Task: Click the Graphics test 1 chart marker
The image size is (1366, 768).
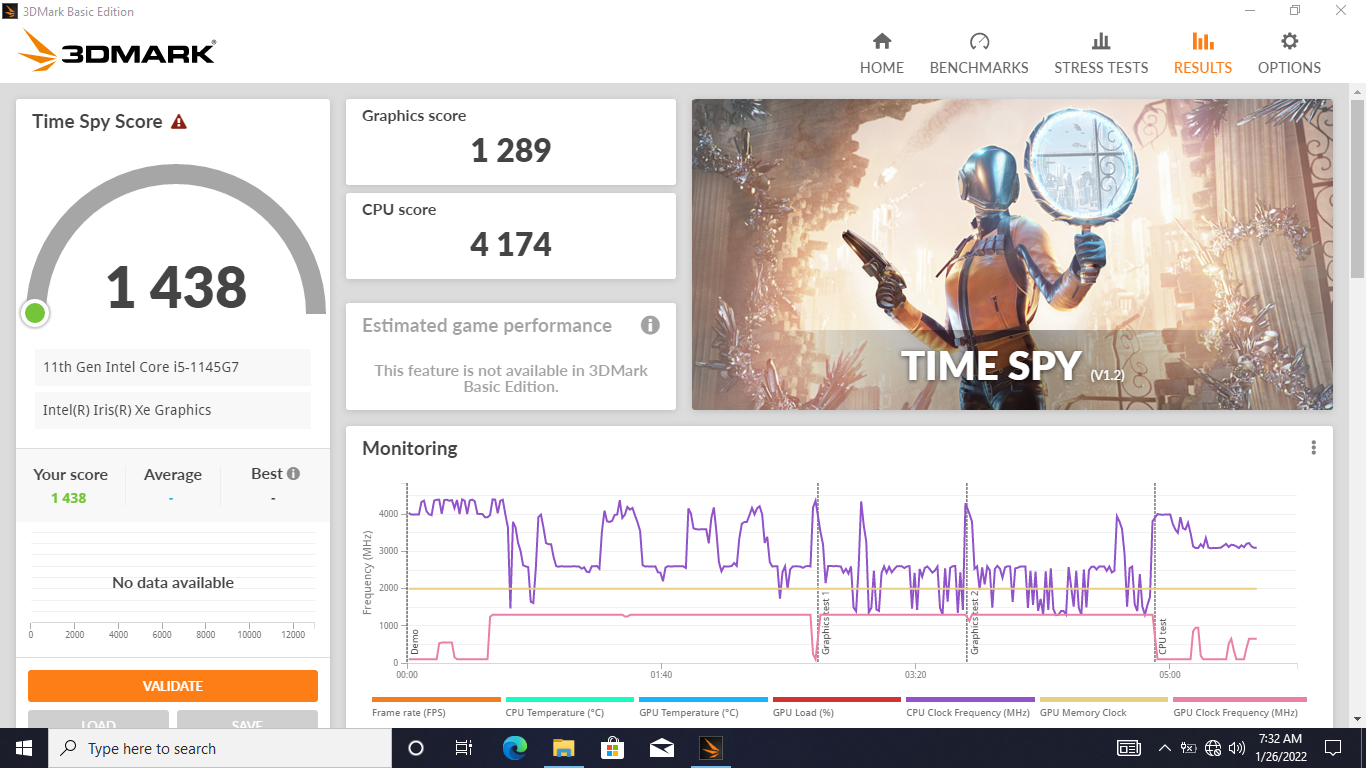Action: pyautogui.click(x=826, y=622)
